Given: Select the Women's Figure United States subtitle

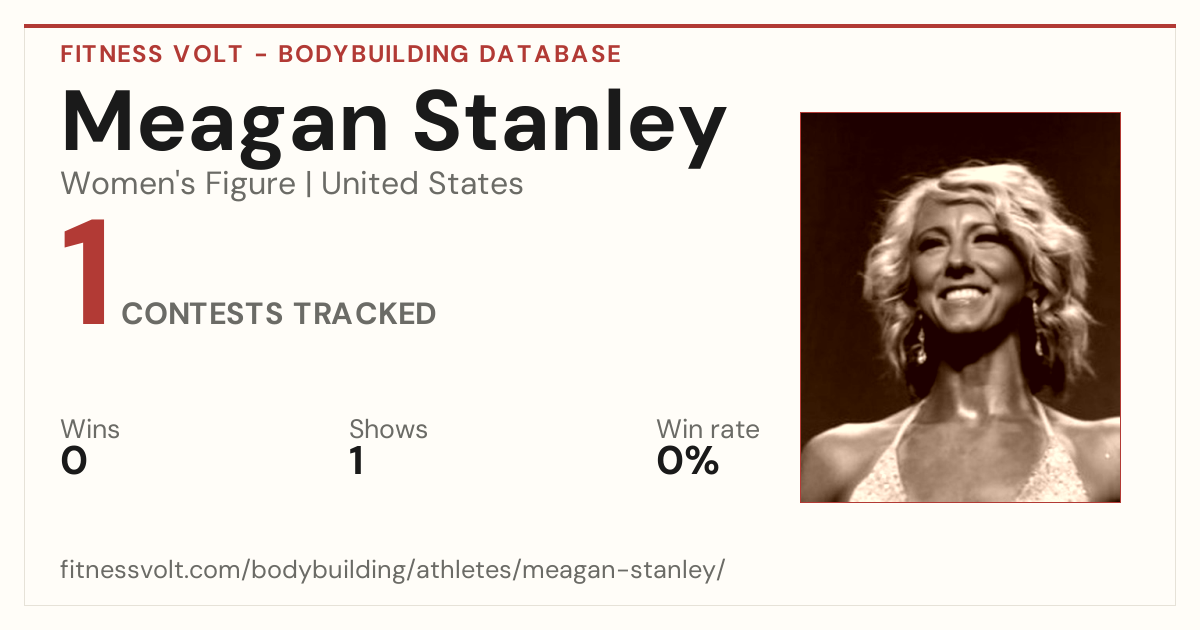Looking at the screenshot, I should coord(292,184).
